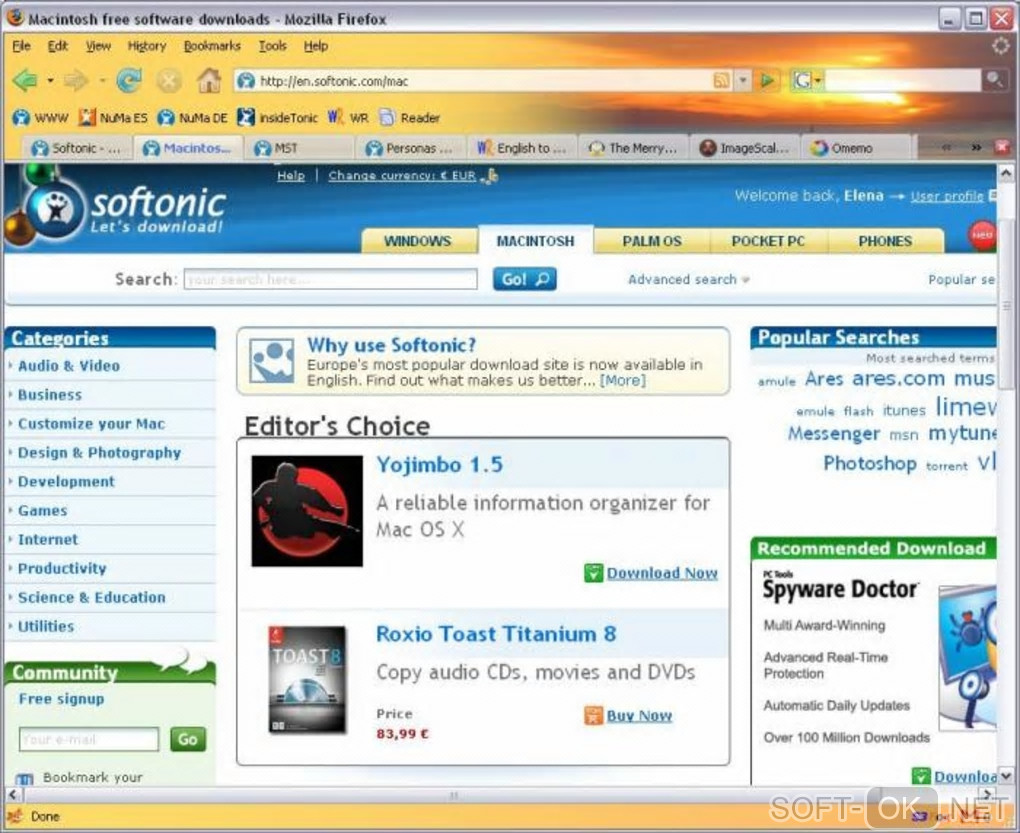Open the File menu
This screenshot has height=833, width=1020.
[21, 46]
